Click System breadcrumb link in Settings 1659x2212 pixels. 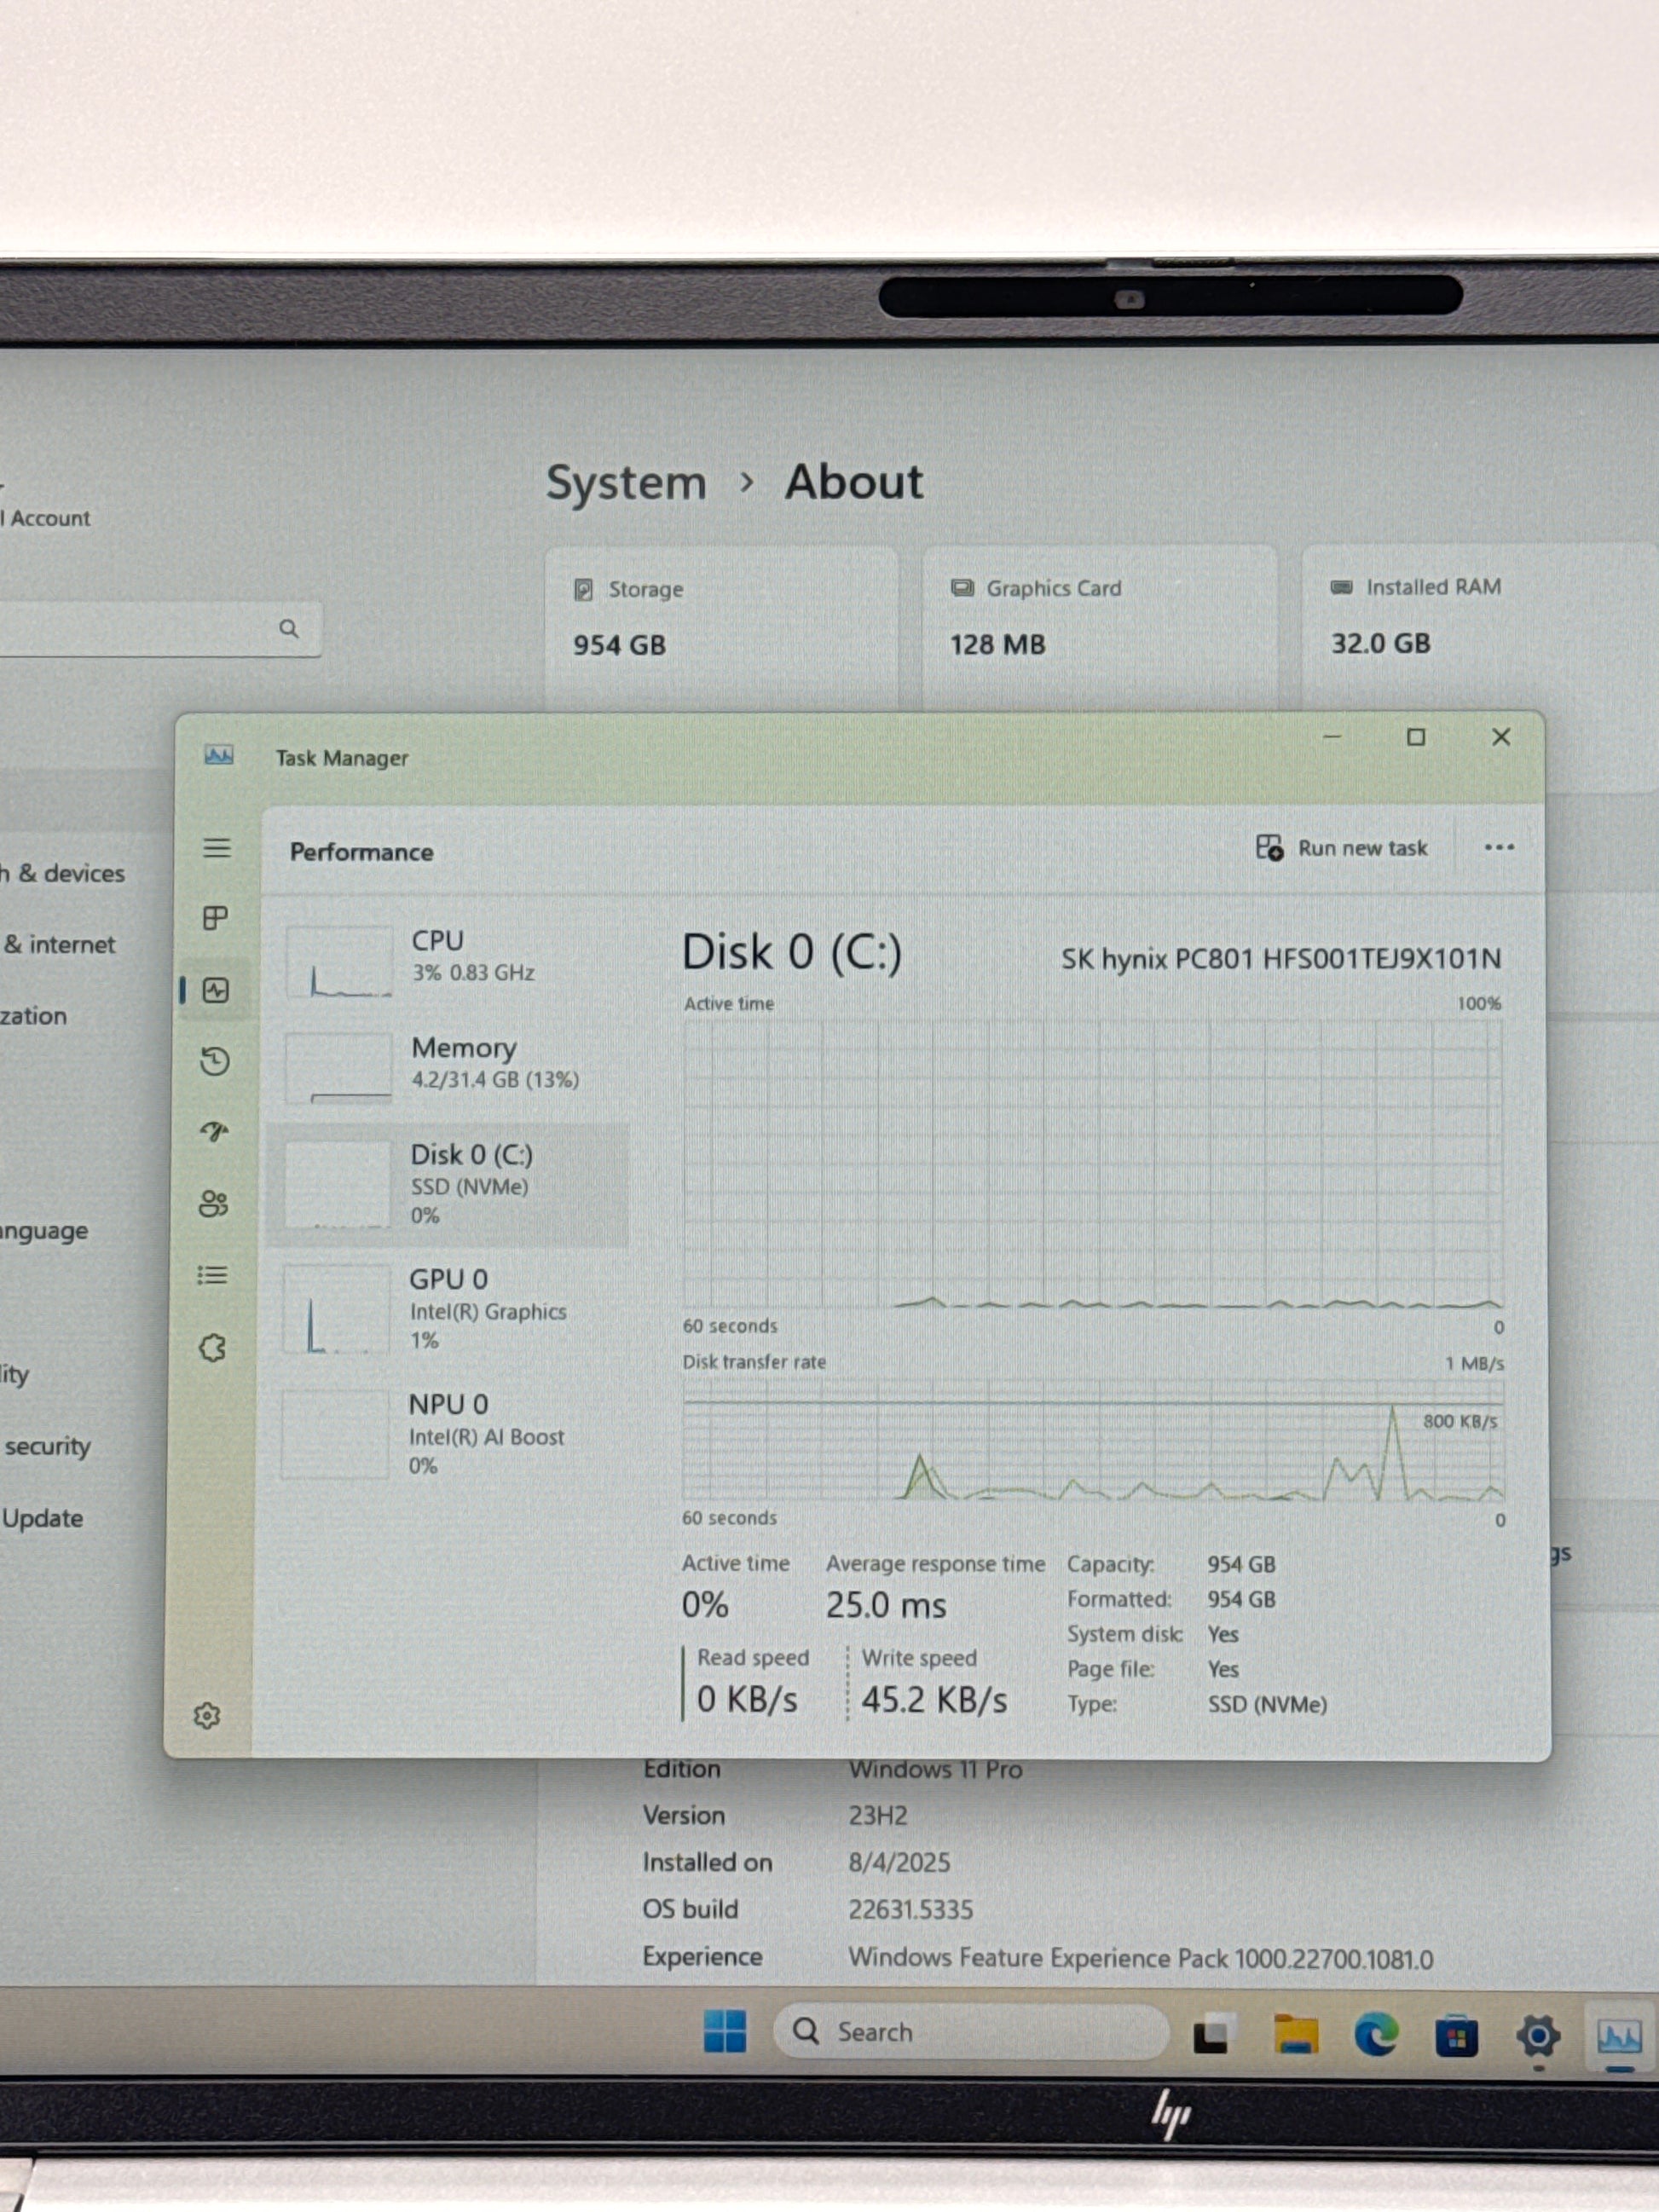[x=626, y=484]
